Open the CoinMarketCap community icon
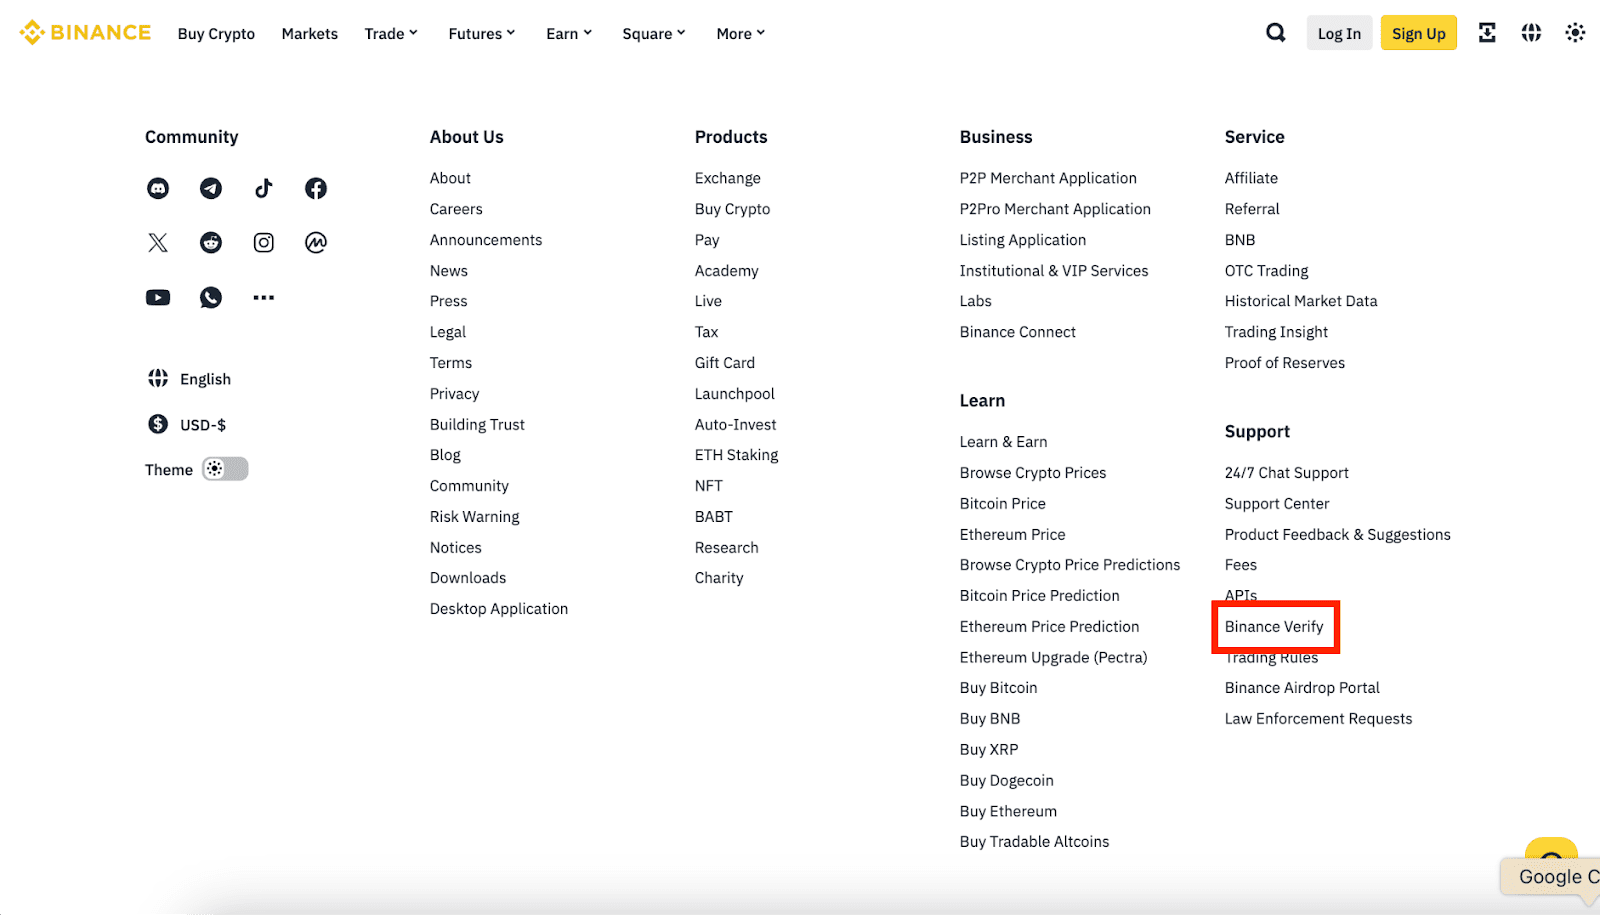1600x915 pixels. (x=316, y=242)
